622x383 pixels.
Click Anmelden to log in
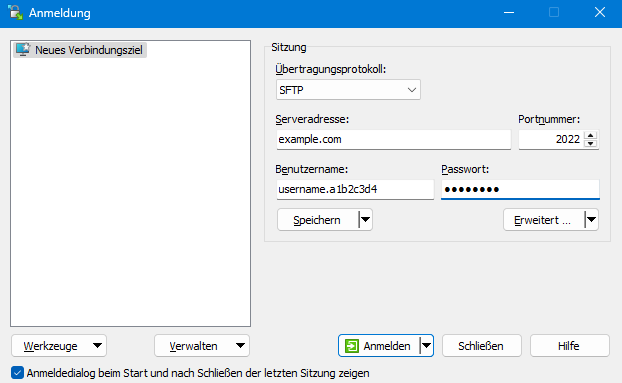tap(379, 346)
